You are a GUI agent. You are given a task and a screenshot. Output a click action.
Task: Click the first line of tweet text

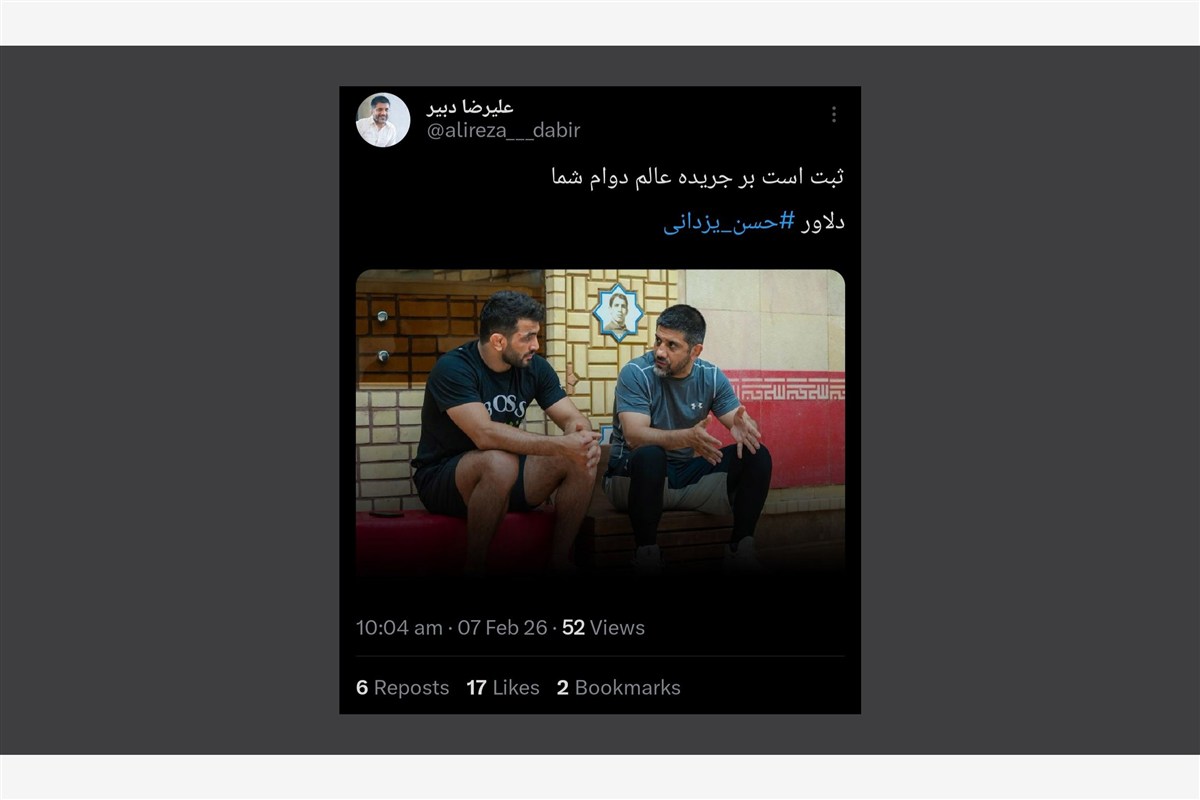click(698, 177)
